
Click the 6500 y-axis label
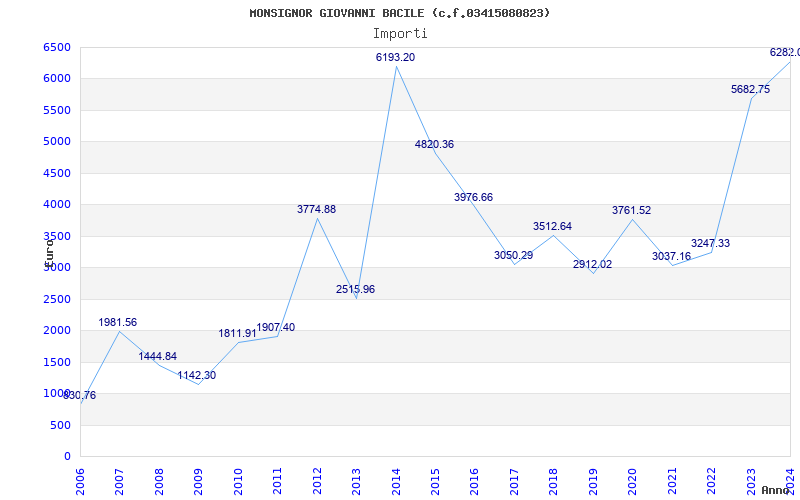(57, 47)
